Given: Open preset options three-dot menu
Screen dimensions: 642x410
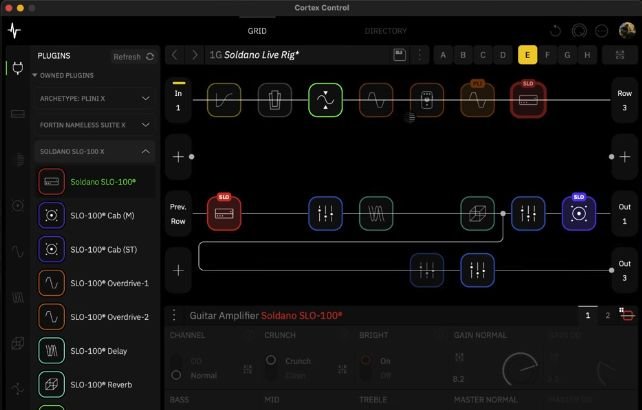Looking at the screenshot, I should [x=420, y=55].
